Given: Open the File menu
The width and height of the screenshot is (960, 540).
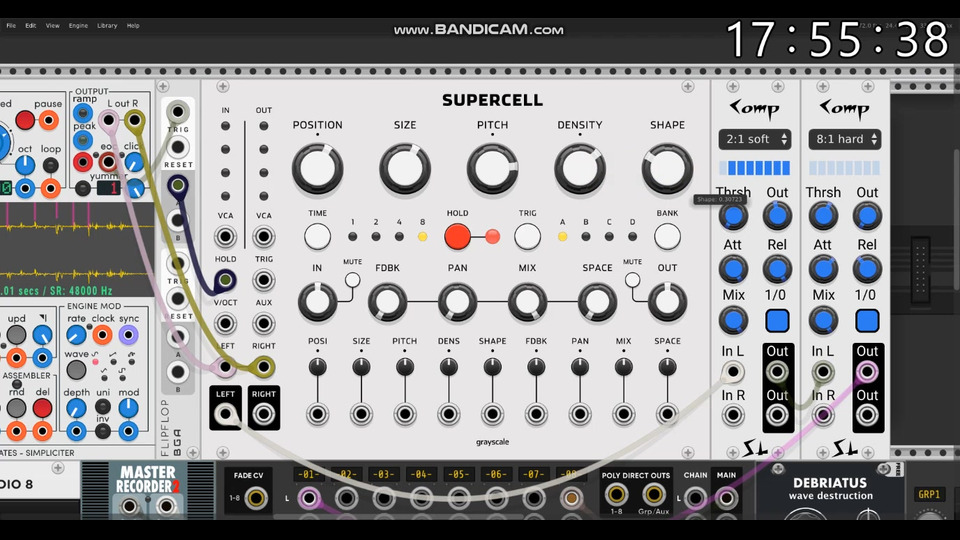Looking at the screenshot, I should [x=11, y=26].
